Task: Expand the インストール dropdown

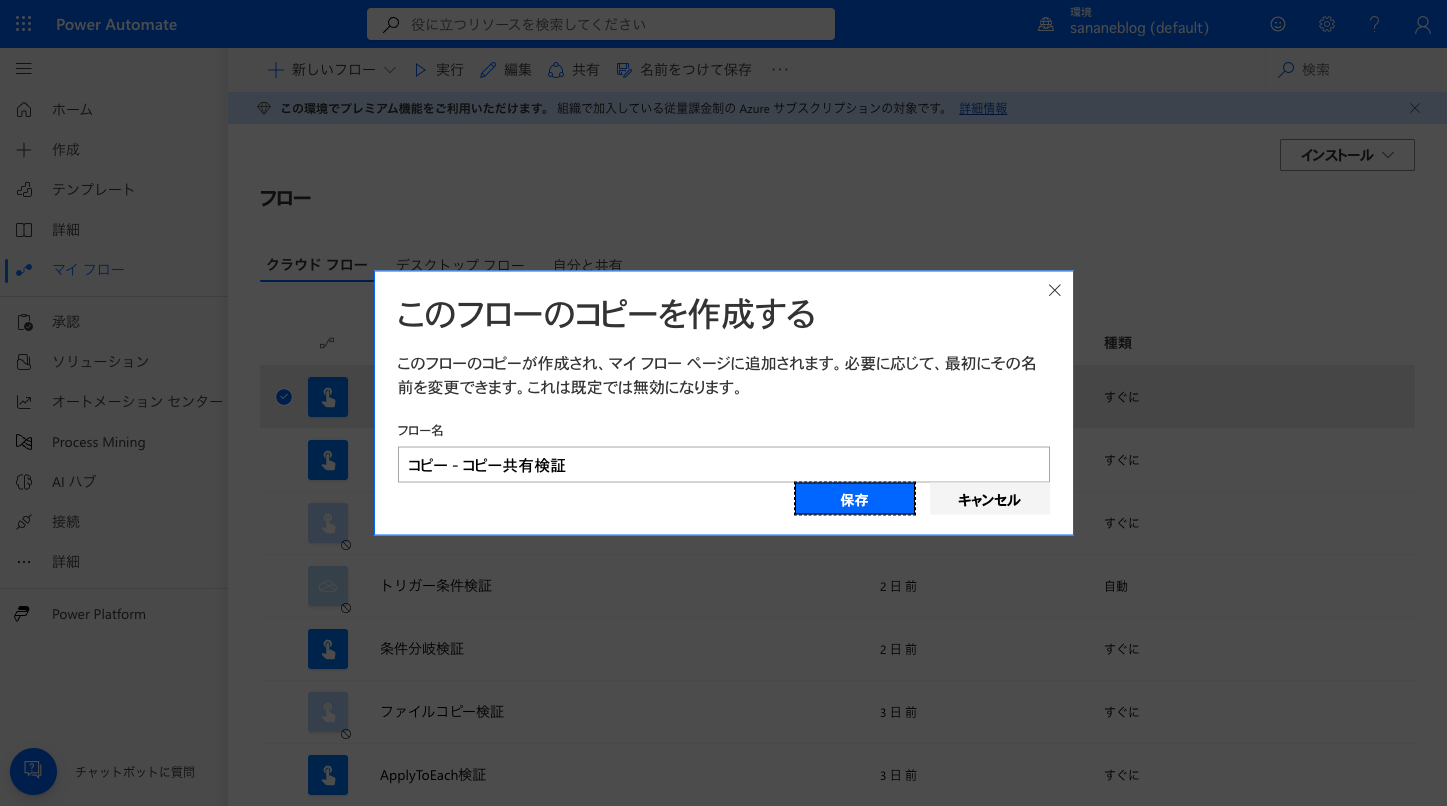Action: tap(1347, 155)
